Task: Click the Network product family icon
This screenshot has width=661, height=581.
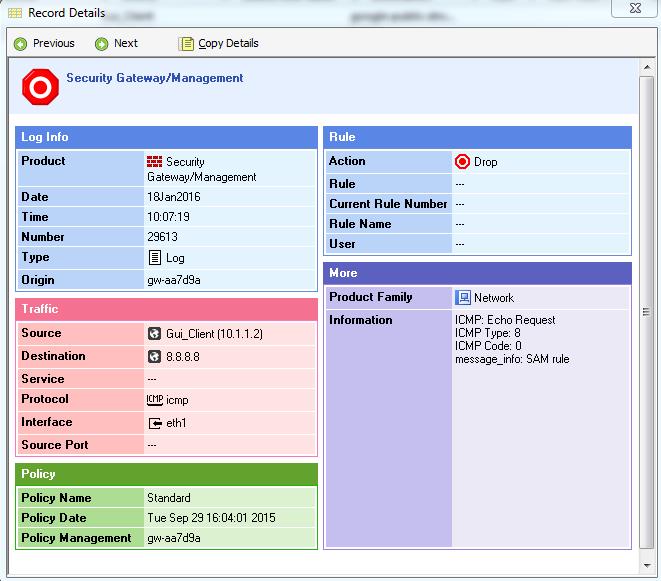Action: click(x=463, y=298)
